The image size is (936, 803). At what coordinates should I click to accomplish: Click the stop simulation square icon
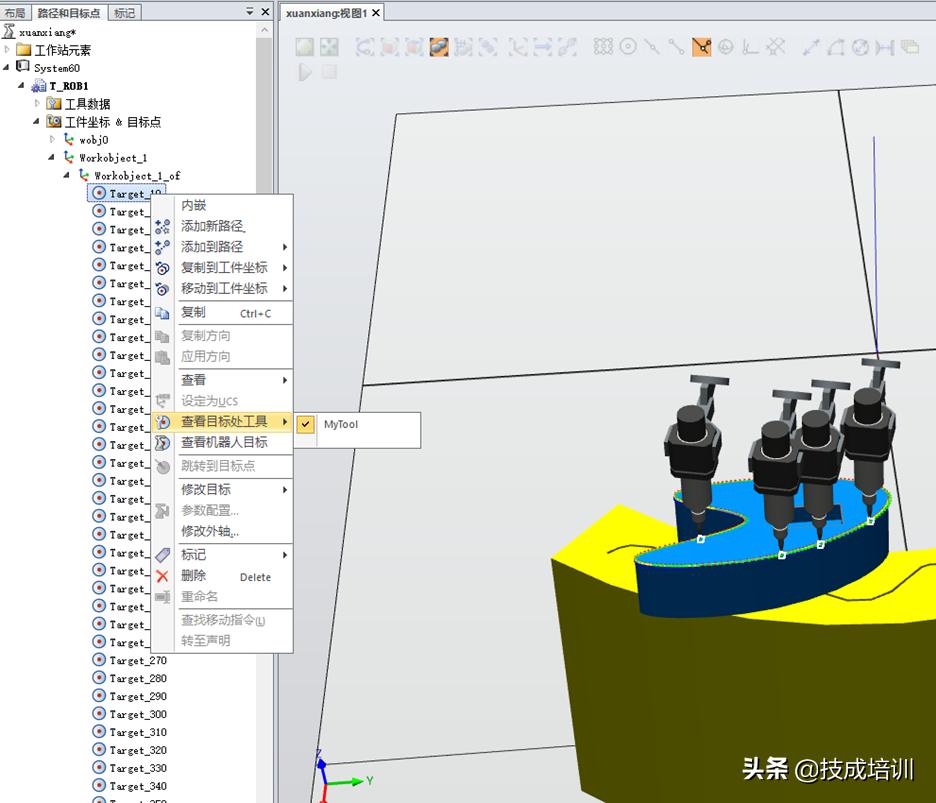pos(329,72)
